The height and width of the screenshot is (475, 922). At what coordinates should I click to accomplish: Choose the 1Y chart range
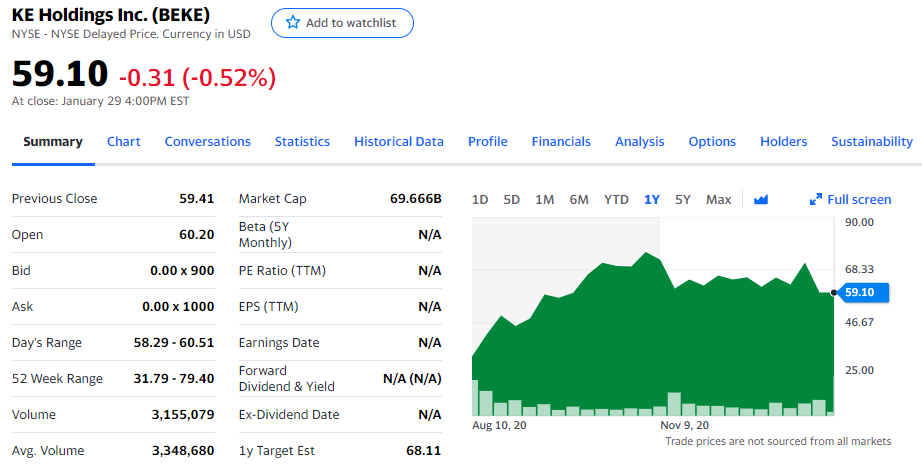652,200
